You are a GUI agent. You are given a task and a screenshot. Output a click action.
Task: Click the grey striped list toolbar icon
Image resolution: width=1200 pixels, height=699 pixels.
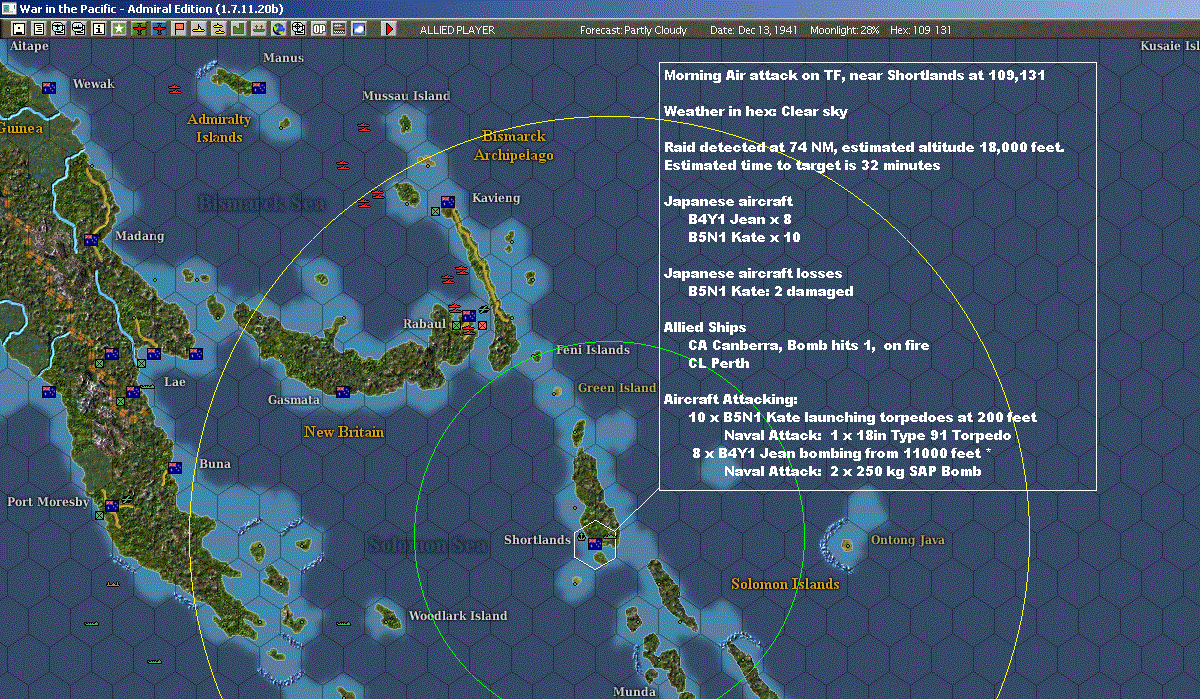[x=338, y=29]
